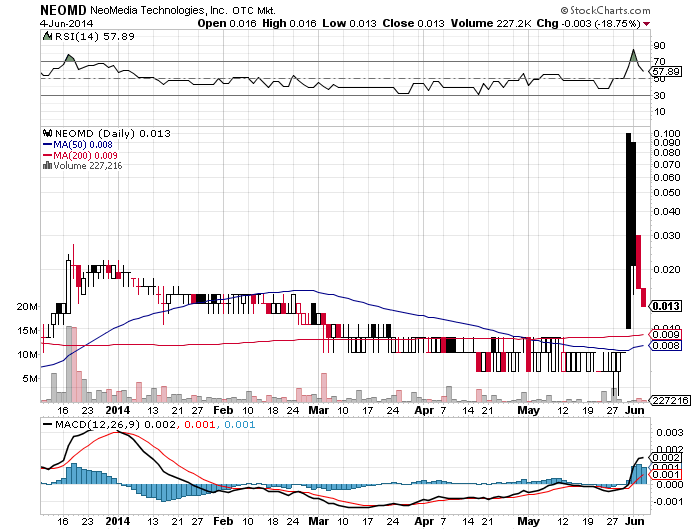Screen dimensions: 700x530
Task: Click the red 0.001 MACD signal tag
Action: pyautogui.click(x=666, y=475)
